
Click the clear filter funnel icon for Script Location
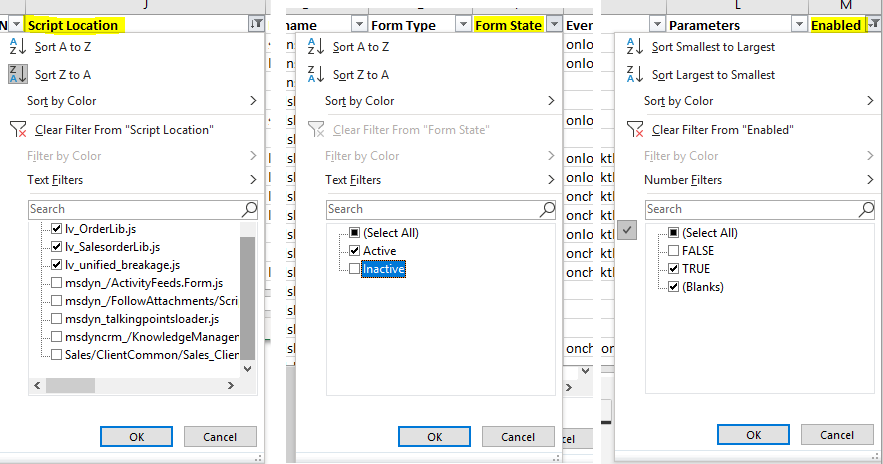coord(18,130)
